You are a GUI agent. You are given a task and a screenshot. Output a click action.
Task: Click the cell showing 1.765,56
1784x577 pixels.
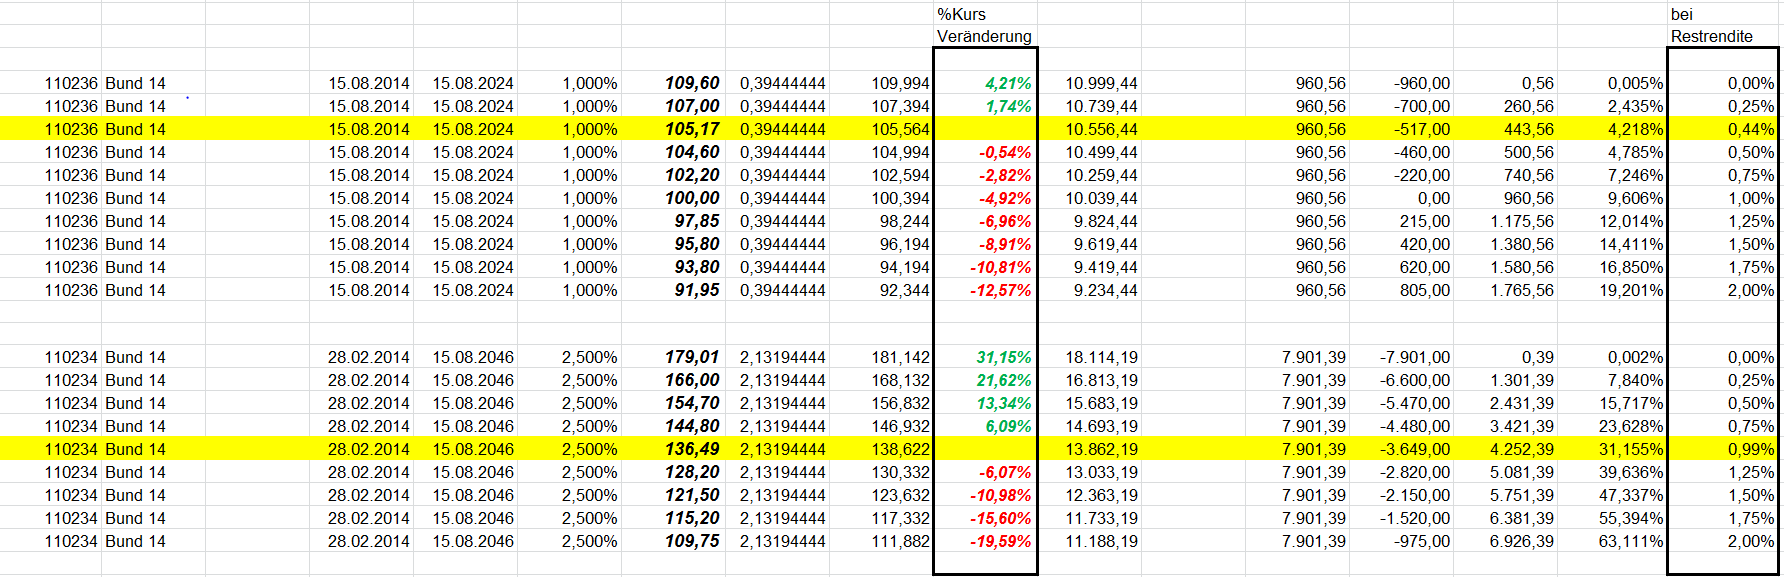point(1505,290)
